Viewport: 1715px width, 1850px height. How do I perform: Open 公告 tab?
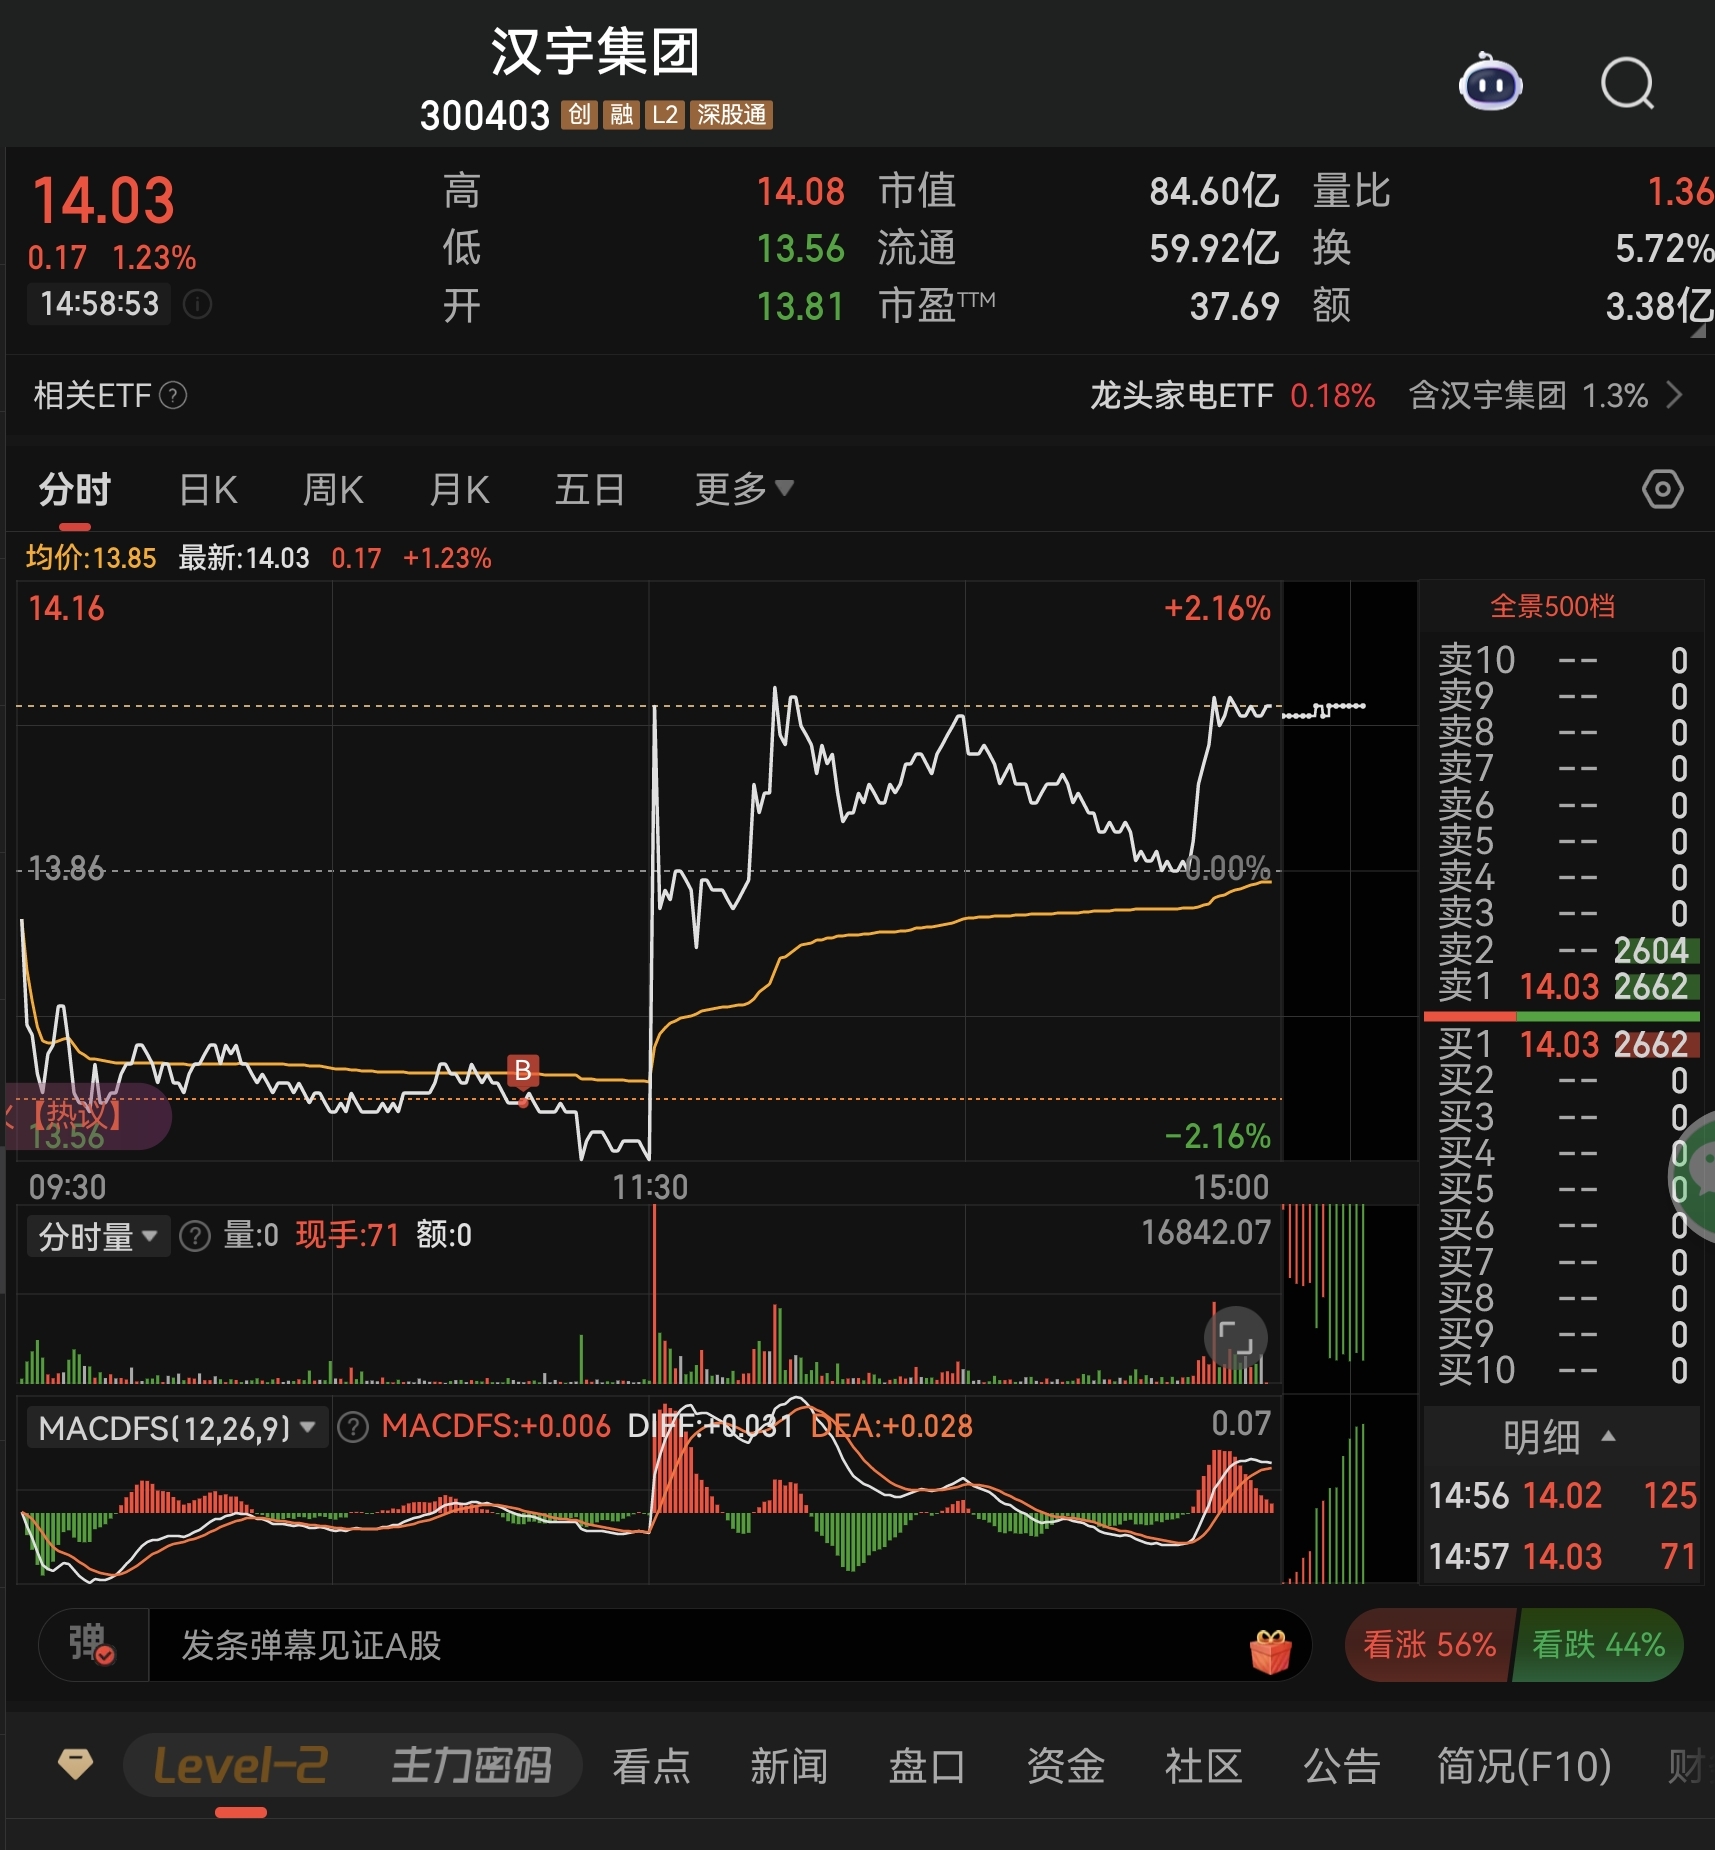(1342, 1766)
